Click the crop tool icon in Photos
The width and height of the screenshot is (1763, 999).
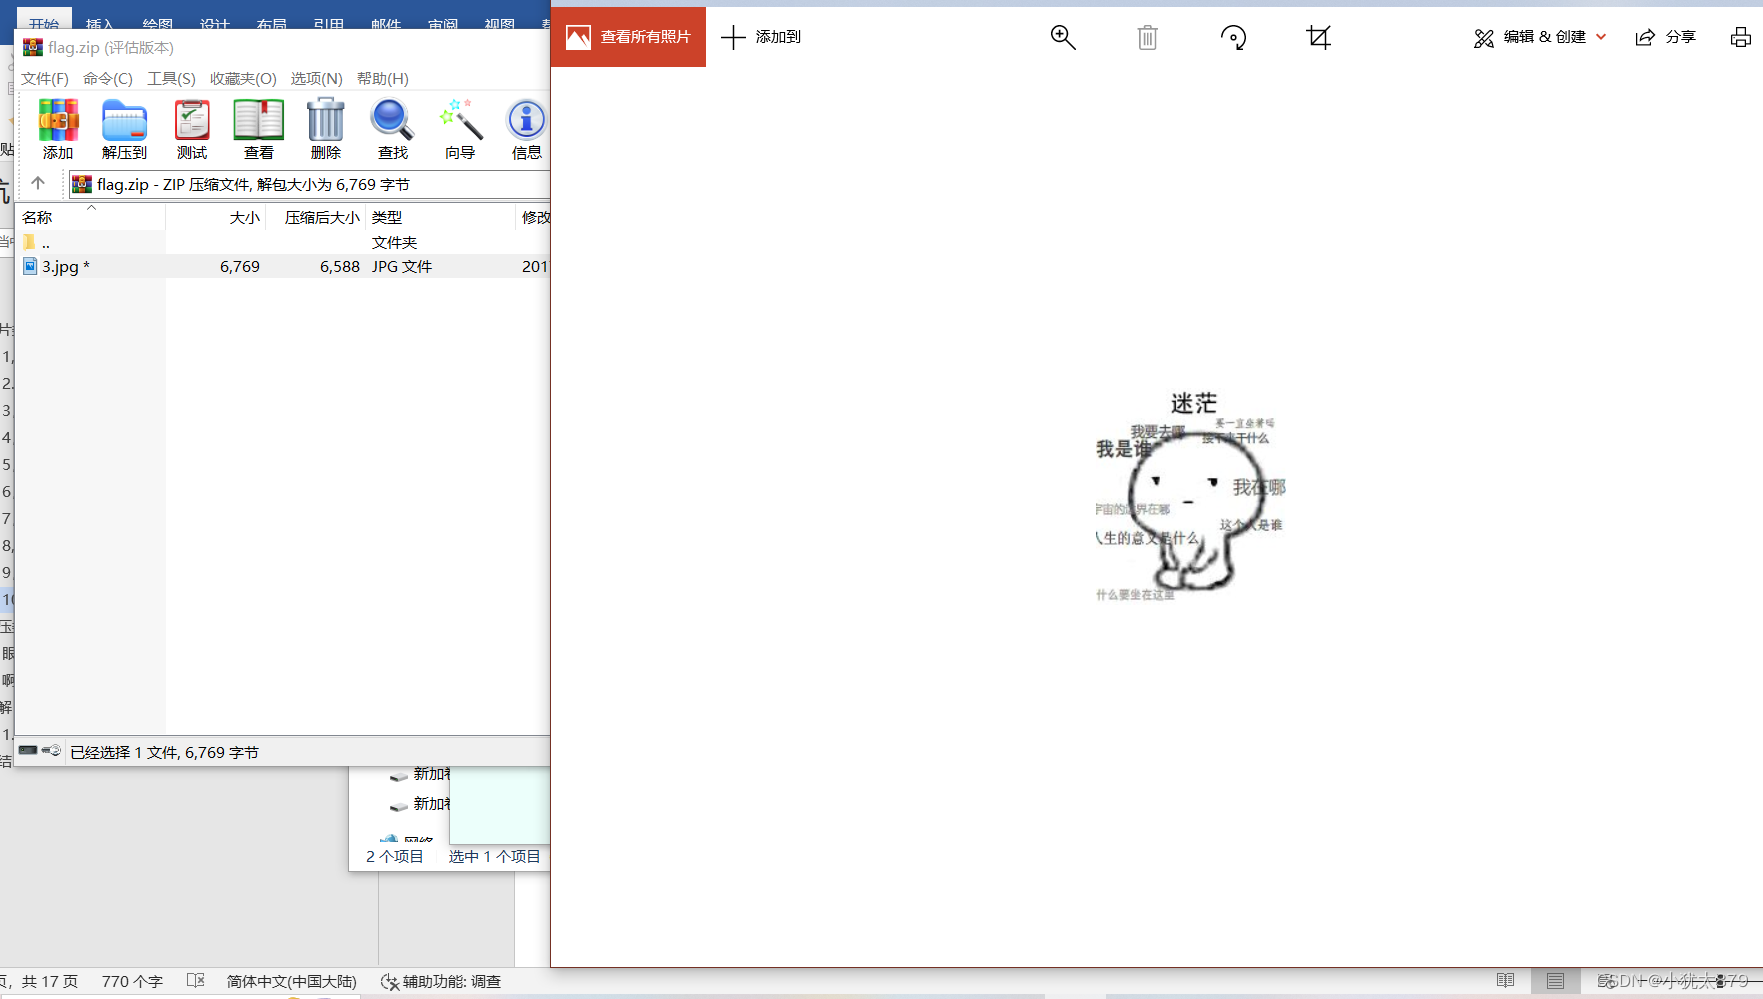coord(1319,37)
